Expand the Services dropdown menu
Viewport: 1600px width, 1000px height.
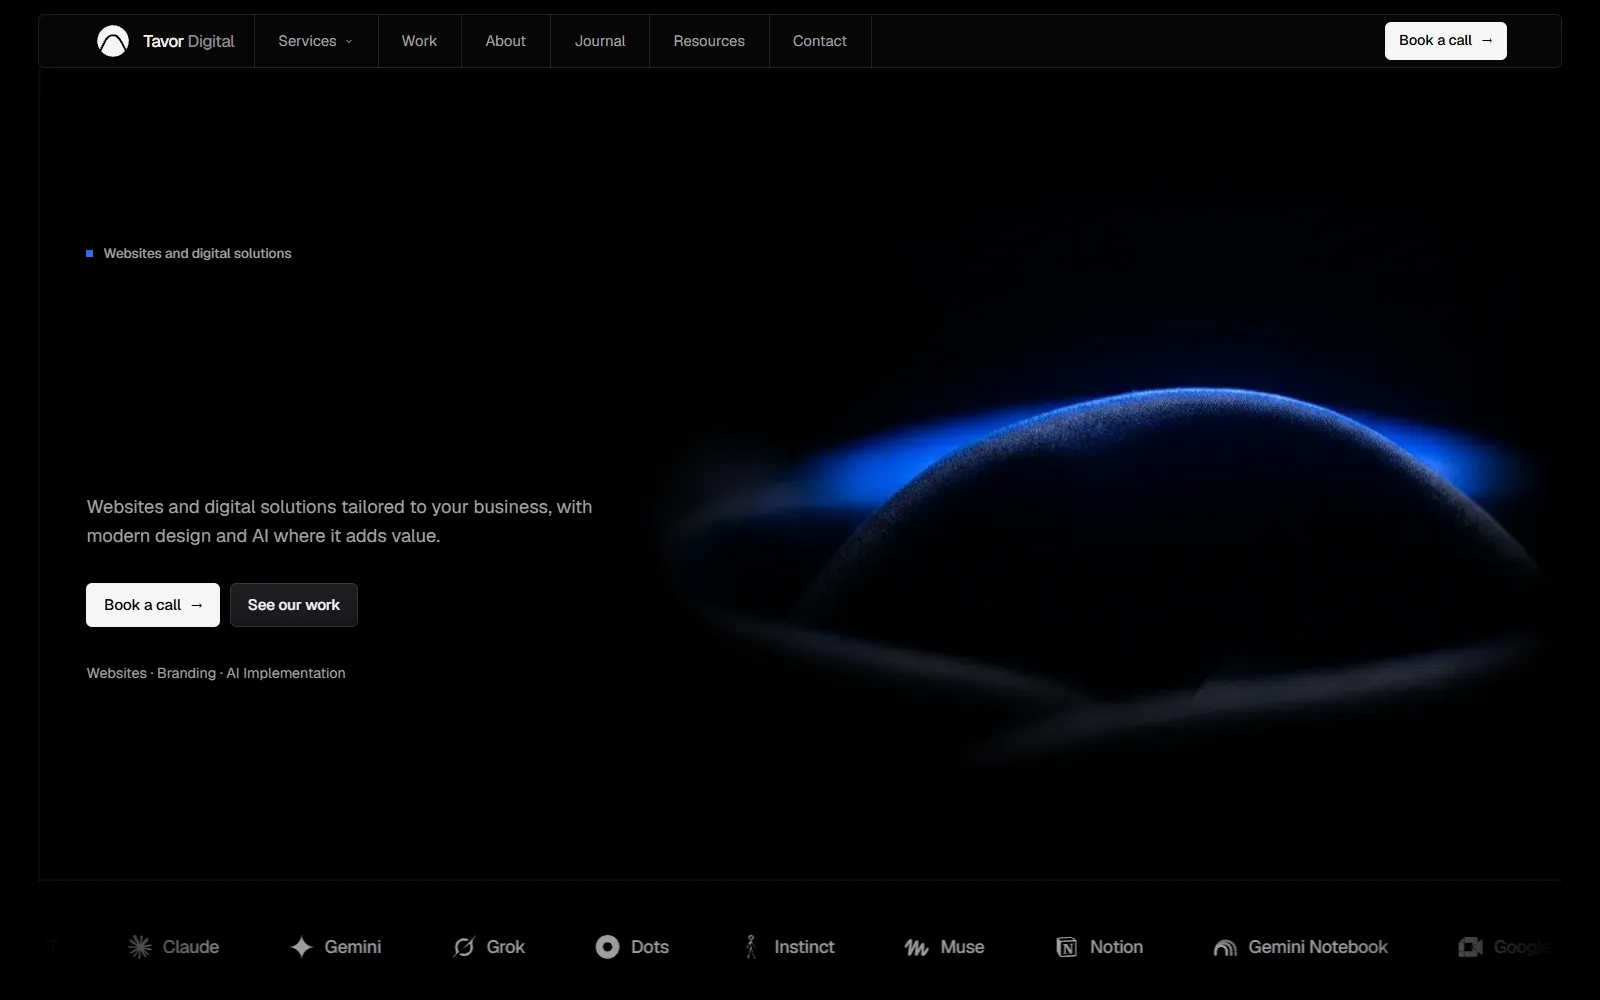[x=316, y=41]
